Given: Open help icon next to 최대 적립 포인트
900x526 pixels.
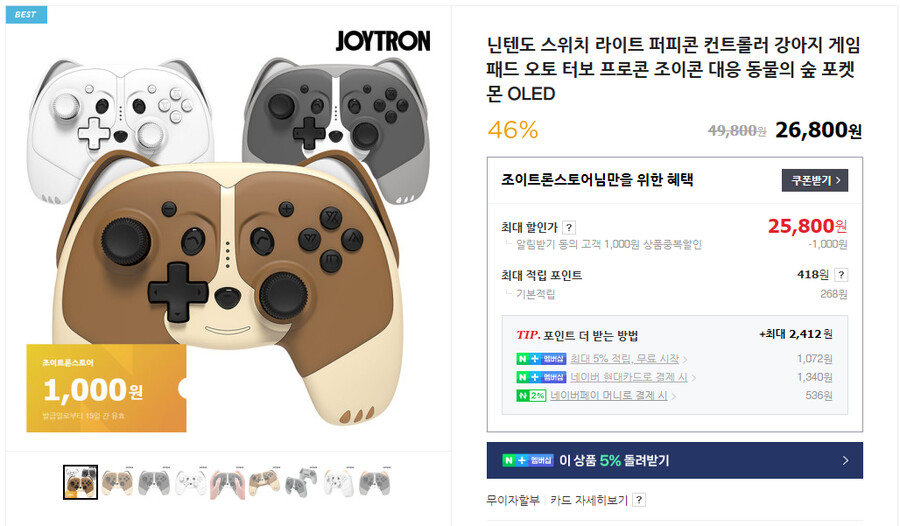Looking at the screenshot, I should pyautogui.click(x=841, y=275).
